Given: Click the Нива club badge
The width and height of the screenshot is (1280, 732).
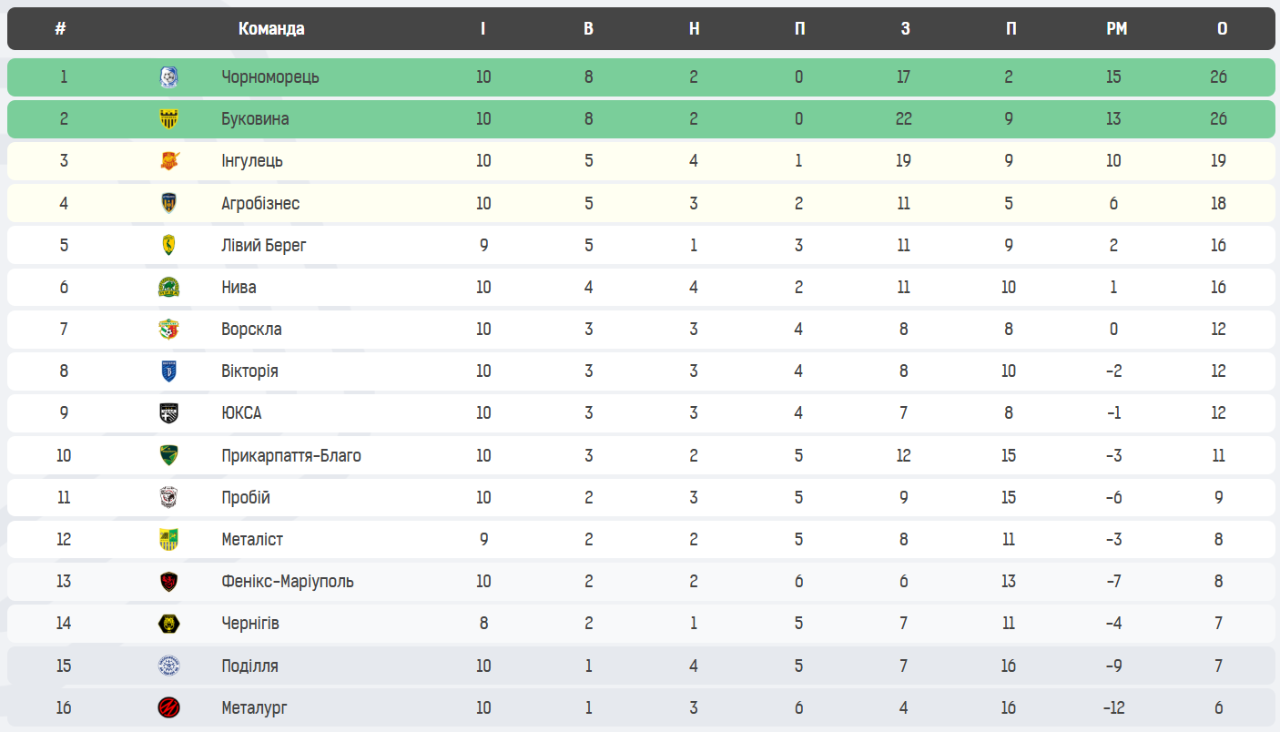Looking at the screenshot, I should pos(169,287).
